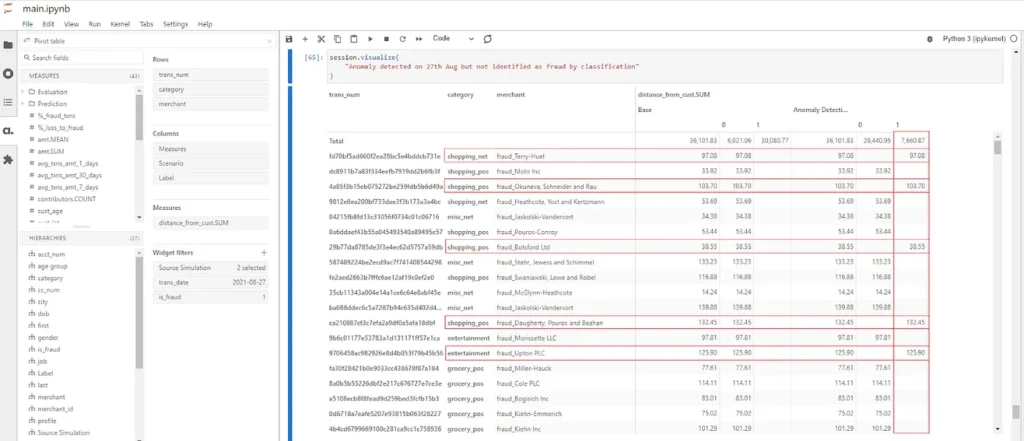This screenshot has height=441, width=1024.
Task: Open the Help menu
Action: [204, 24]
